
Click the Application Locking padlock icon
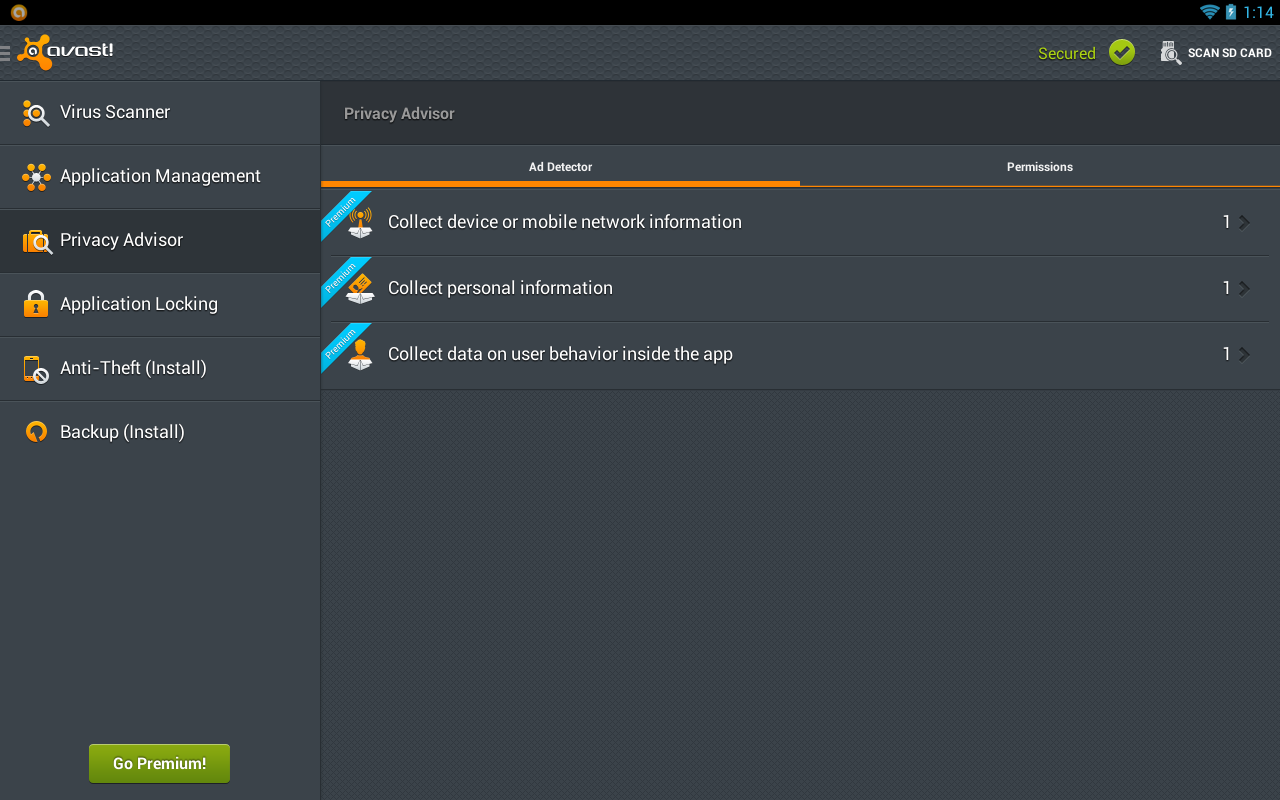36,304
